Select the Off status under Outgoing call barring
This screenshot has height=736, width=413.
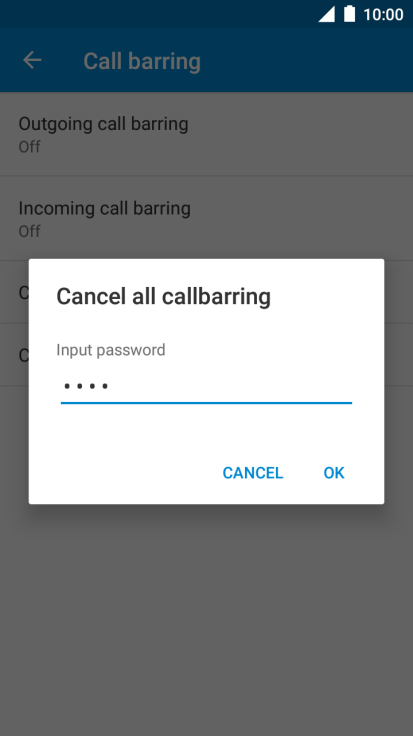click(30, 147)
